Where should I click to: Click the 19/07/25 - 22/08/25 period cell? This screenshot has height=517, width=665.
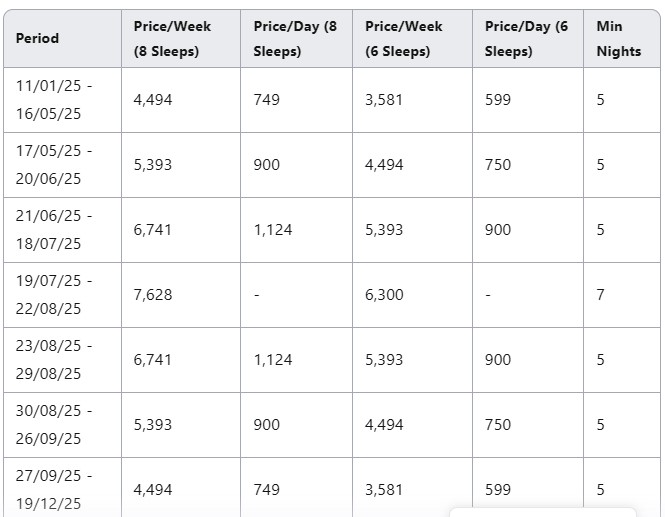62,295
